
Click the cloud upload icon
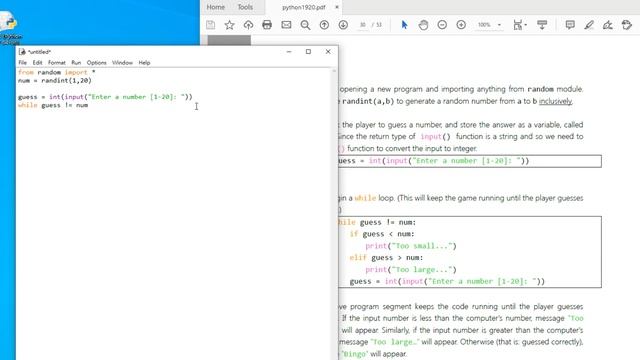248,25
